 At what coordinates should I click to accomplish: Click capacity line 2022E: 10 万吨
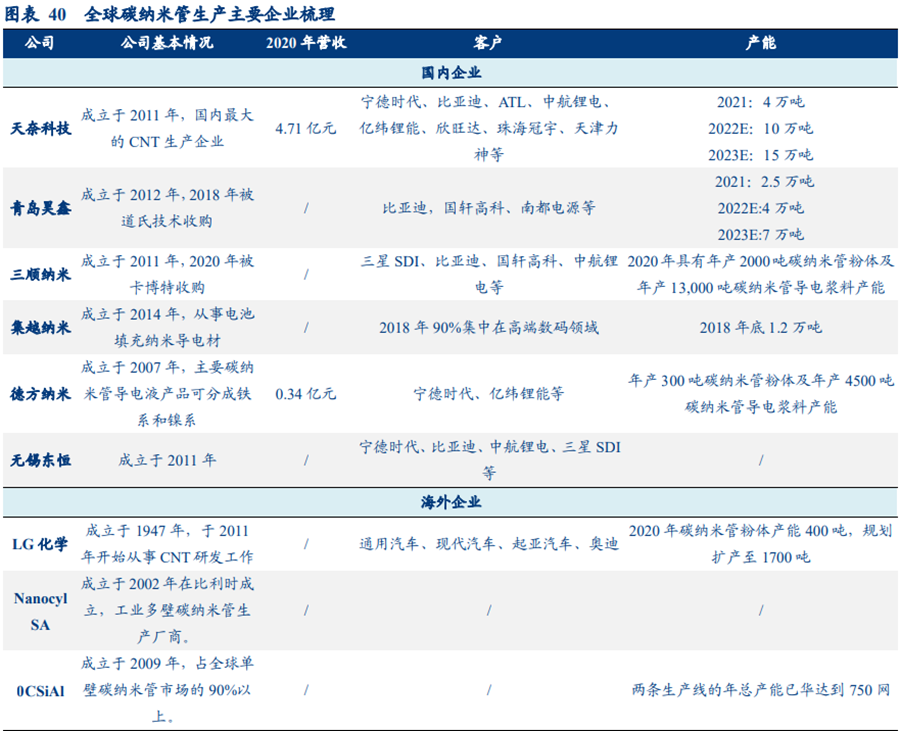click(x=761, y=129)
